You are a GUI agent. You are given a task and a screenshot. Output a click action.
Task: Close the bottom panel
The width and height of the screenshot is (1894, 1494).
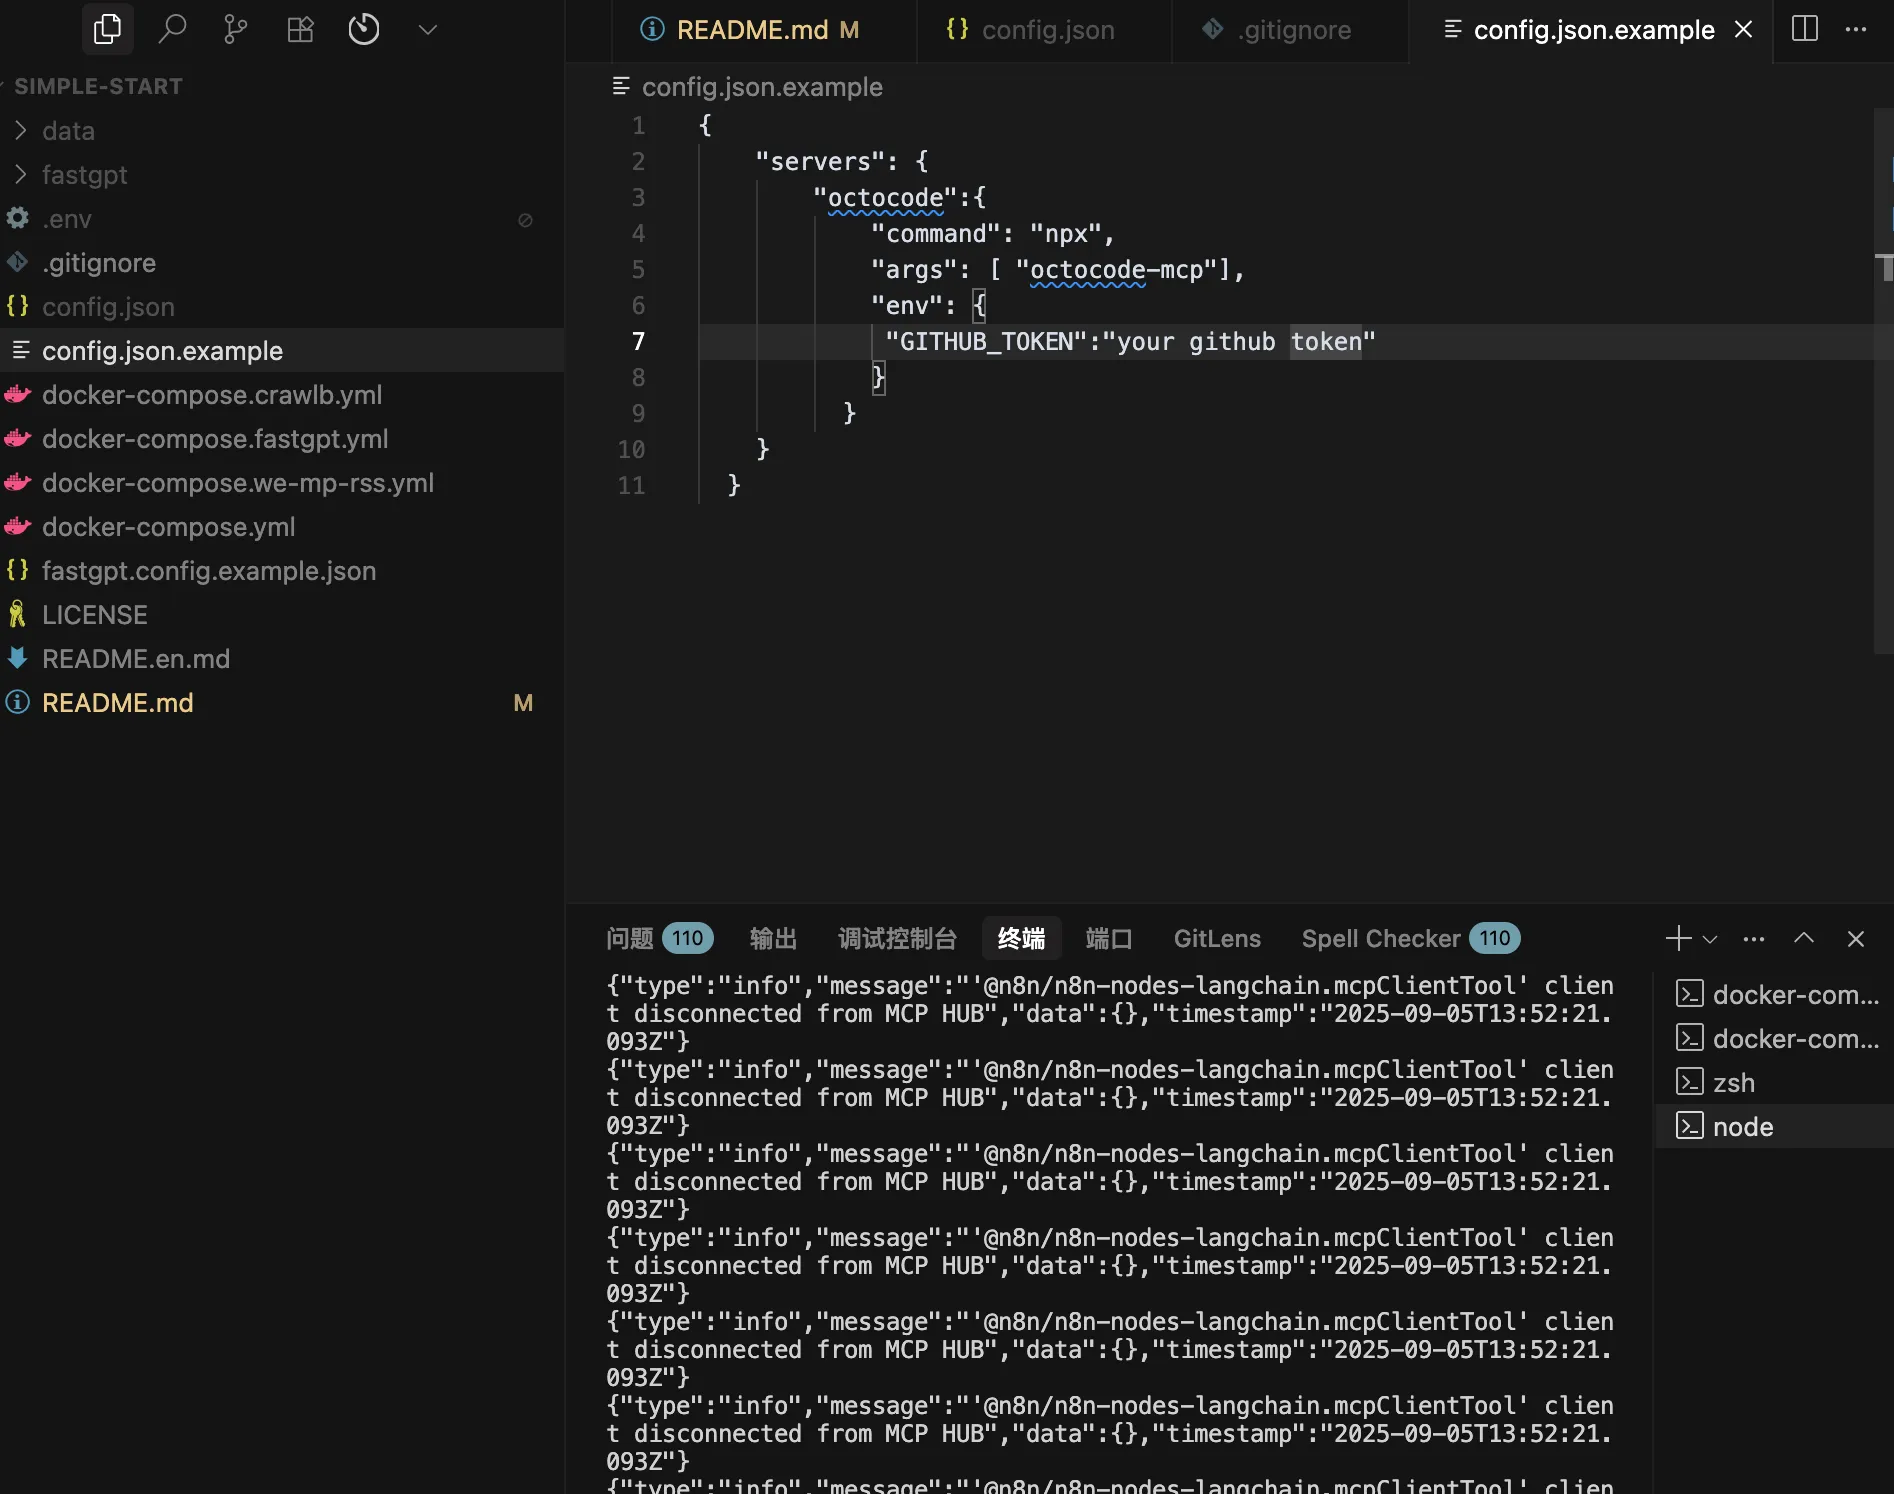[1856, 939]
